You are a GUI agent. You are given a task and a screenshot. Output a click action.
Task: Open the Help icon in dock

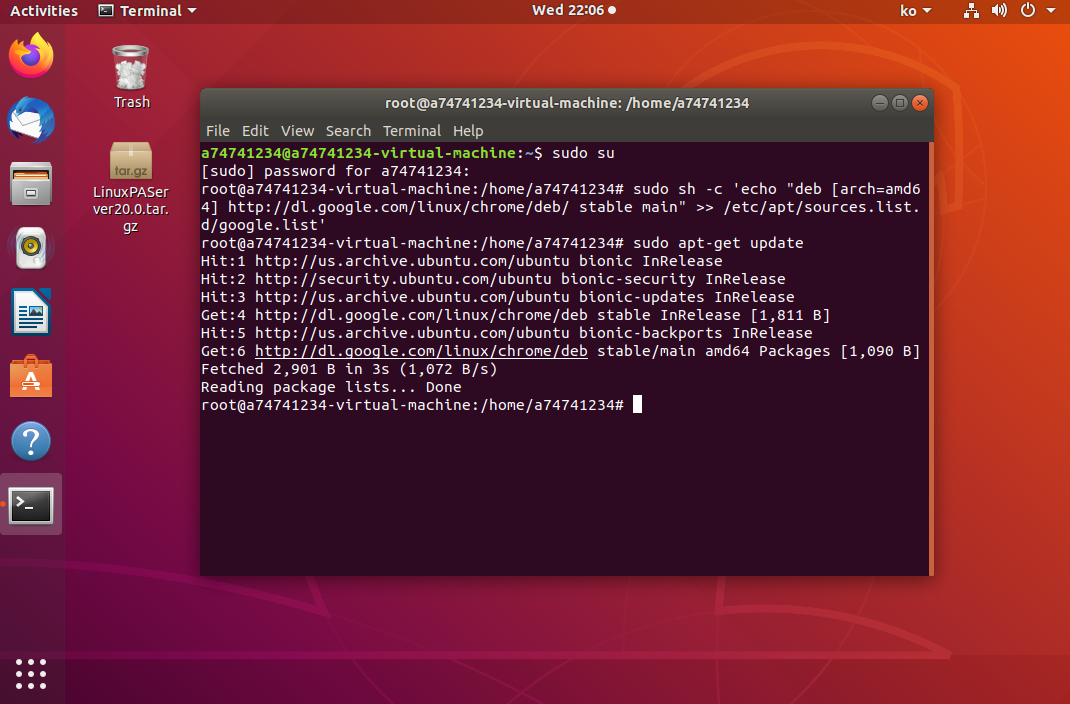pyautogui.click(x=31, y=441)
